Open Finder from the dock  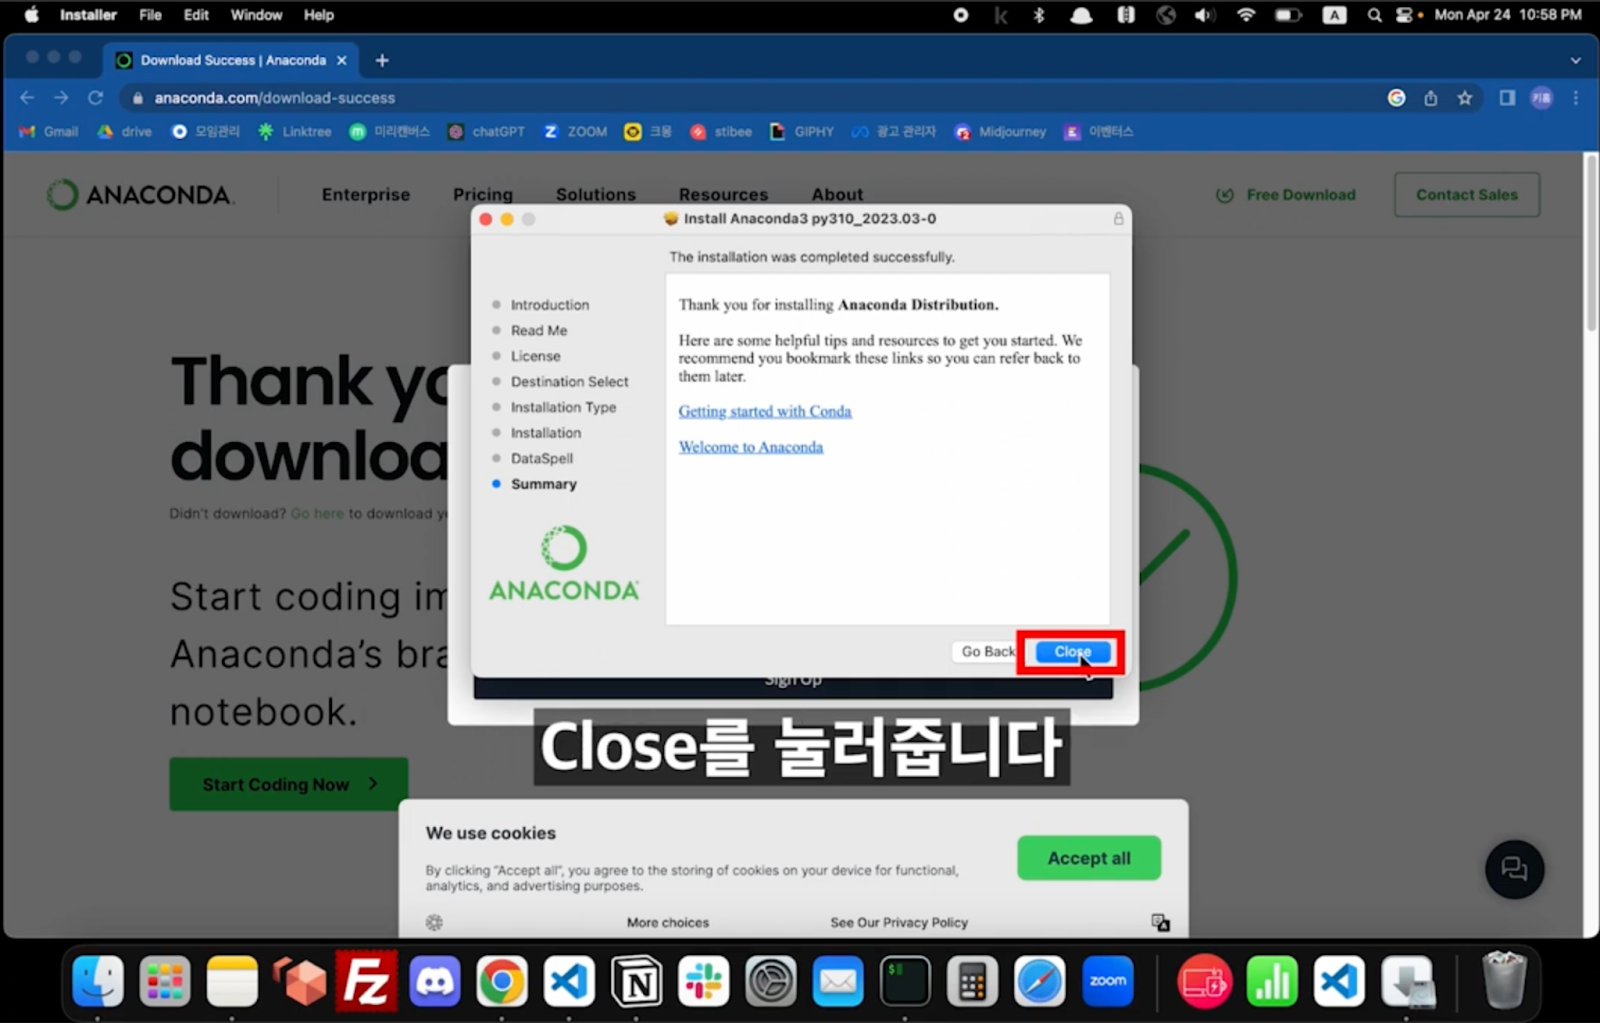pos(98,981)
